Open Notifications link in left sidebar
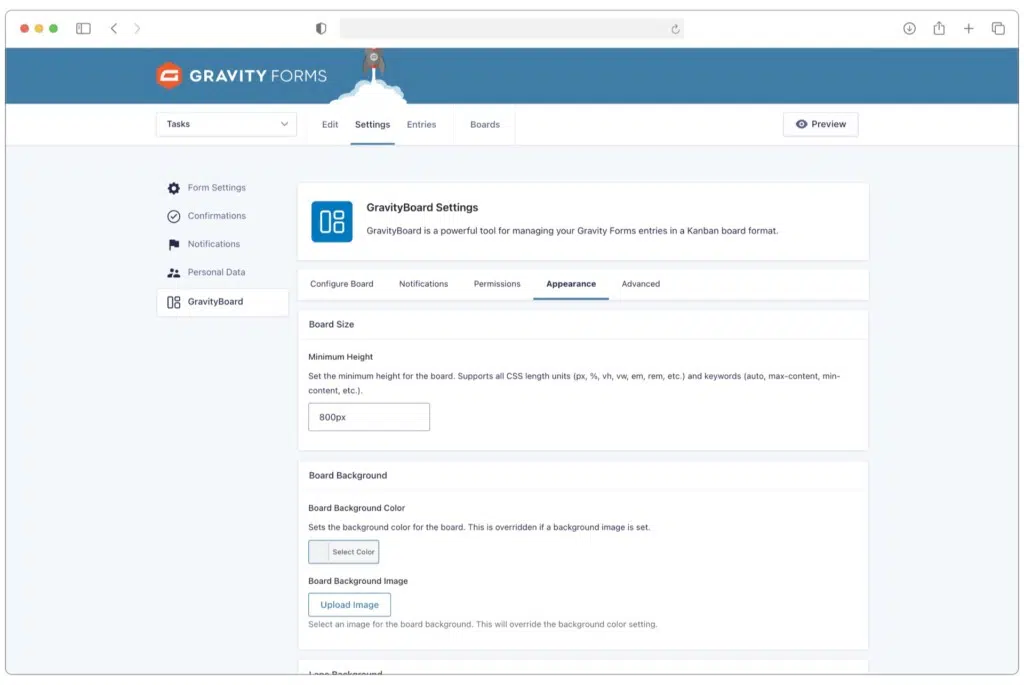The image size is (1024, 685). [214, 244]
